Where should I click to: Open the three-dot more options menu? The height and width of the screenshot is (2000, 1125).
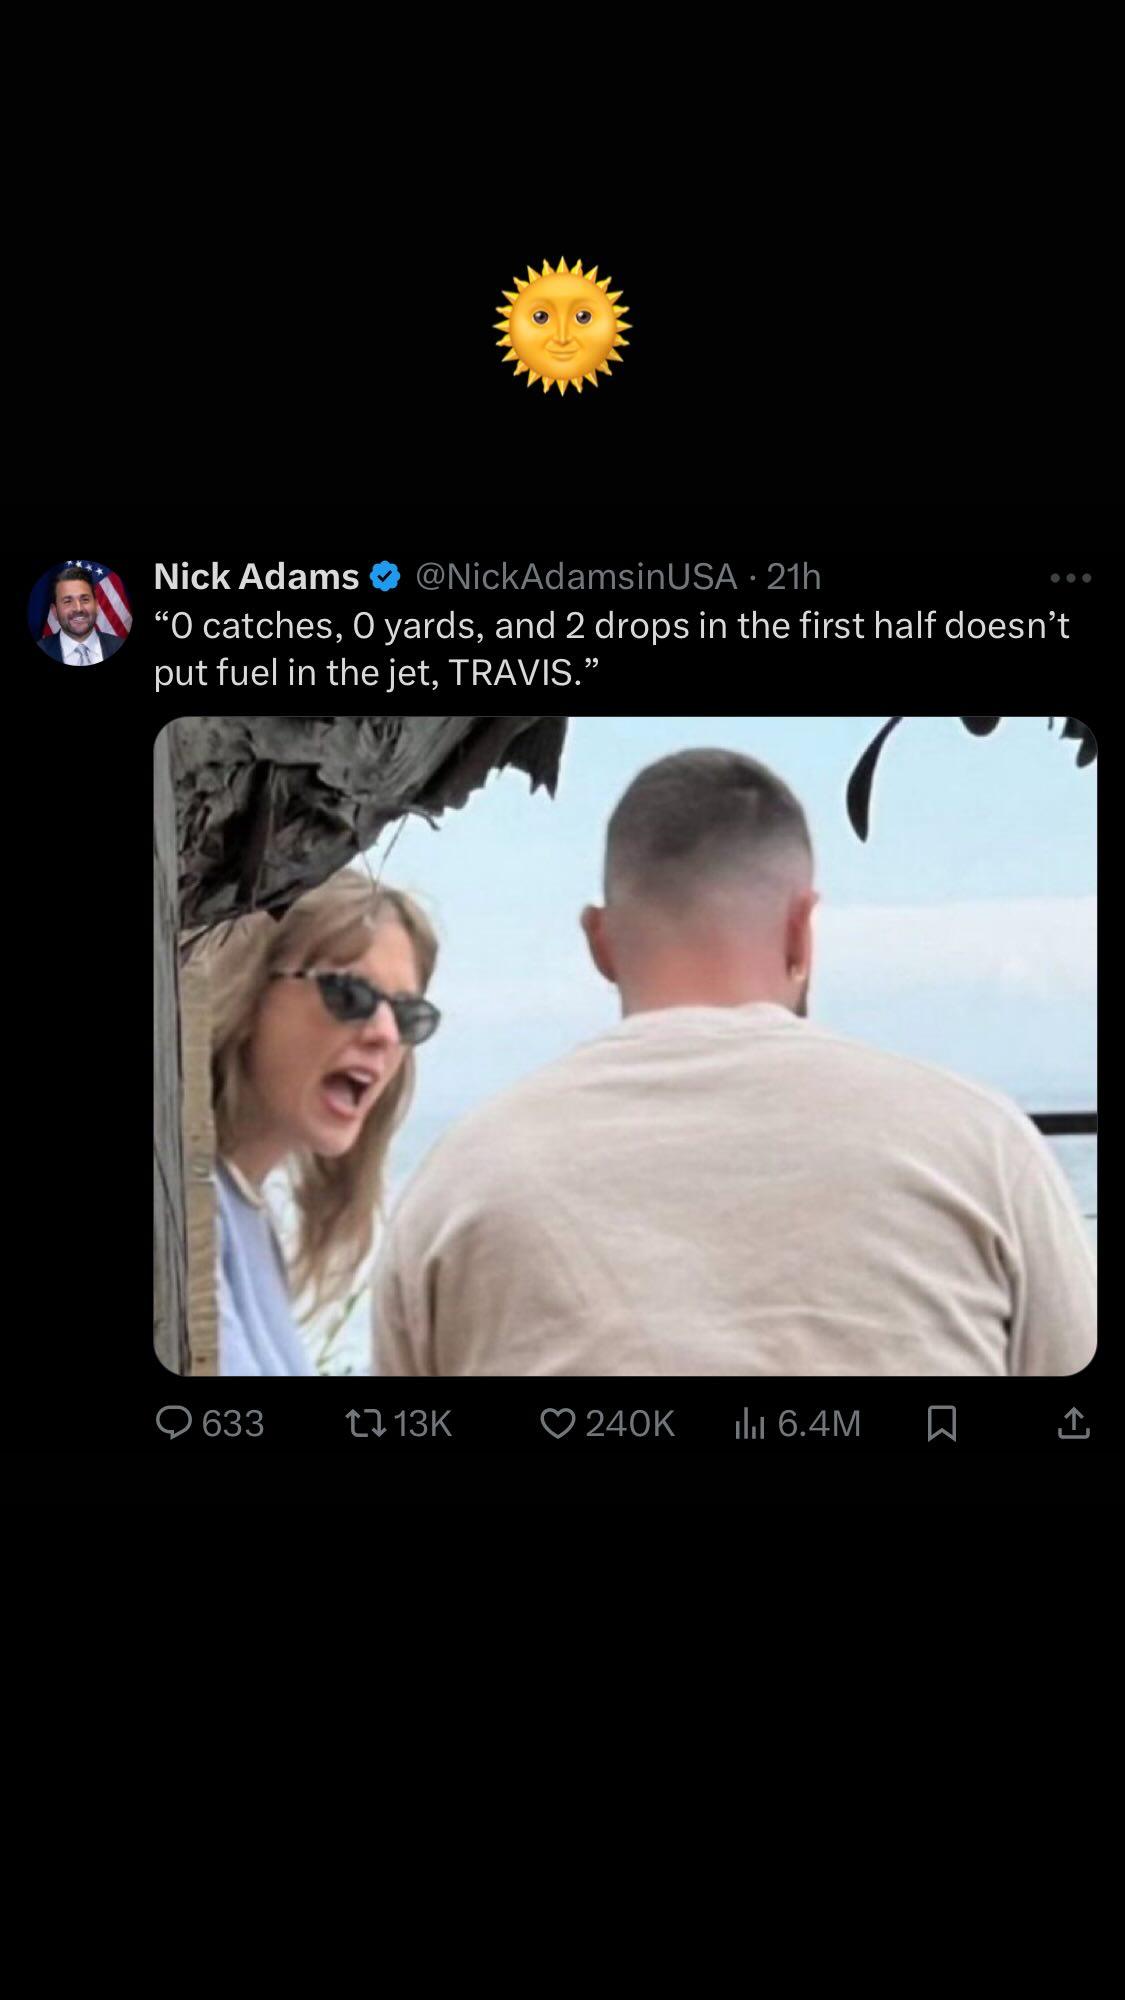tap(1071, 578)
